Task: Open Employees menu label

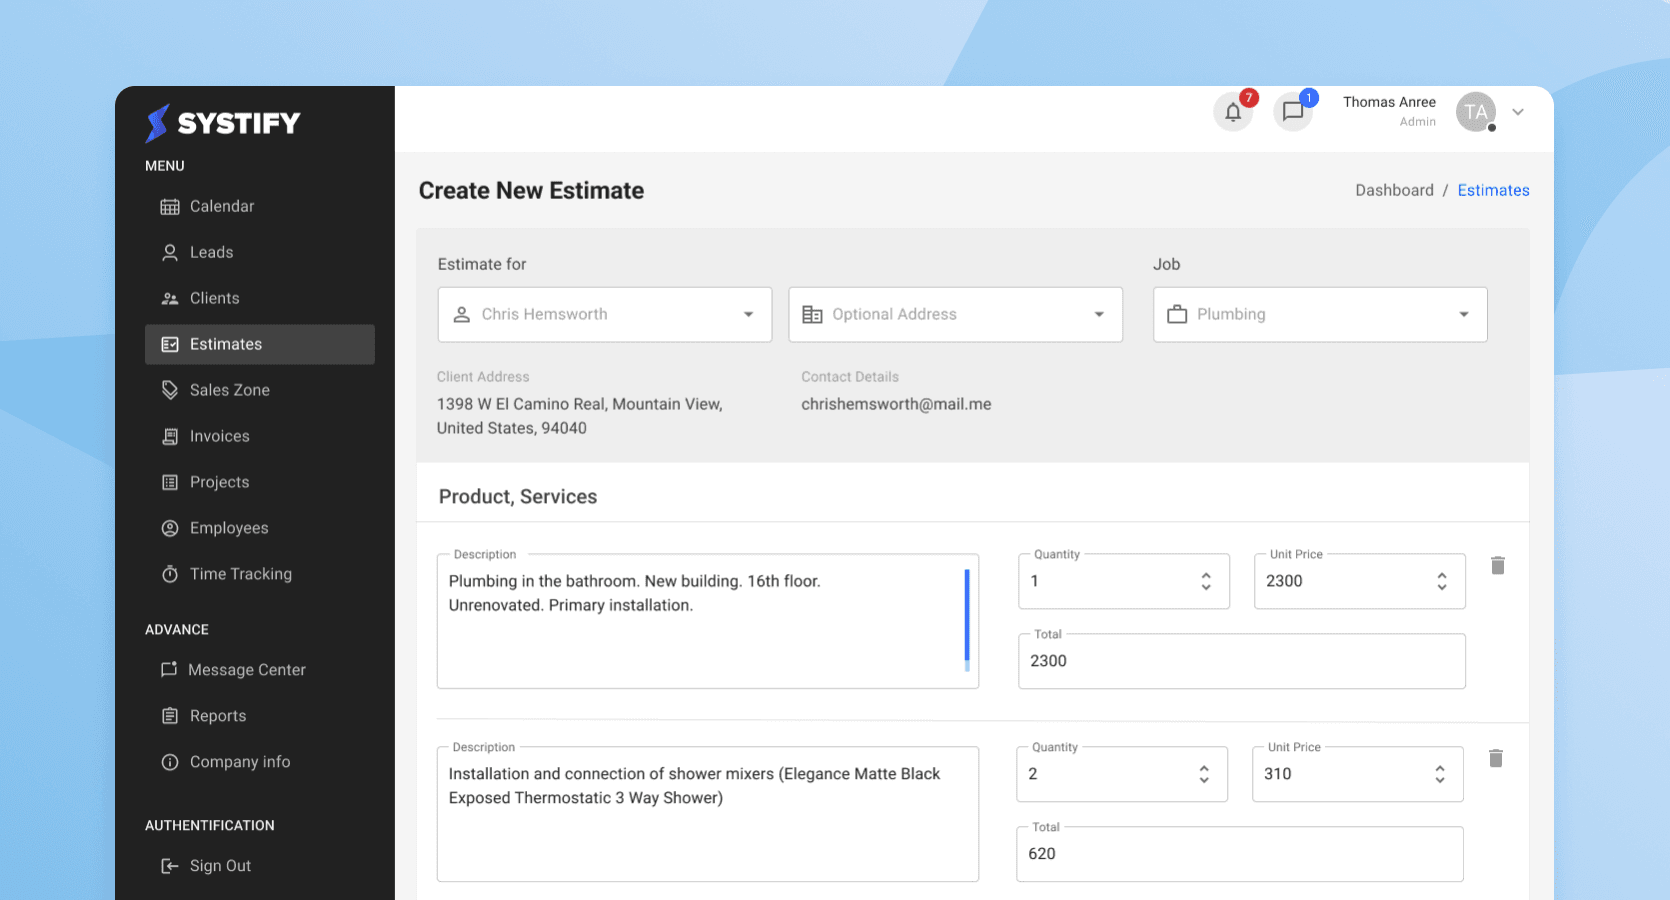Action: pos(229,528)
